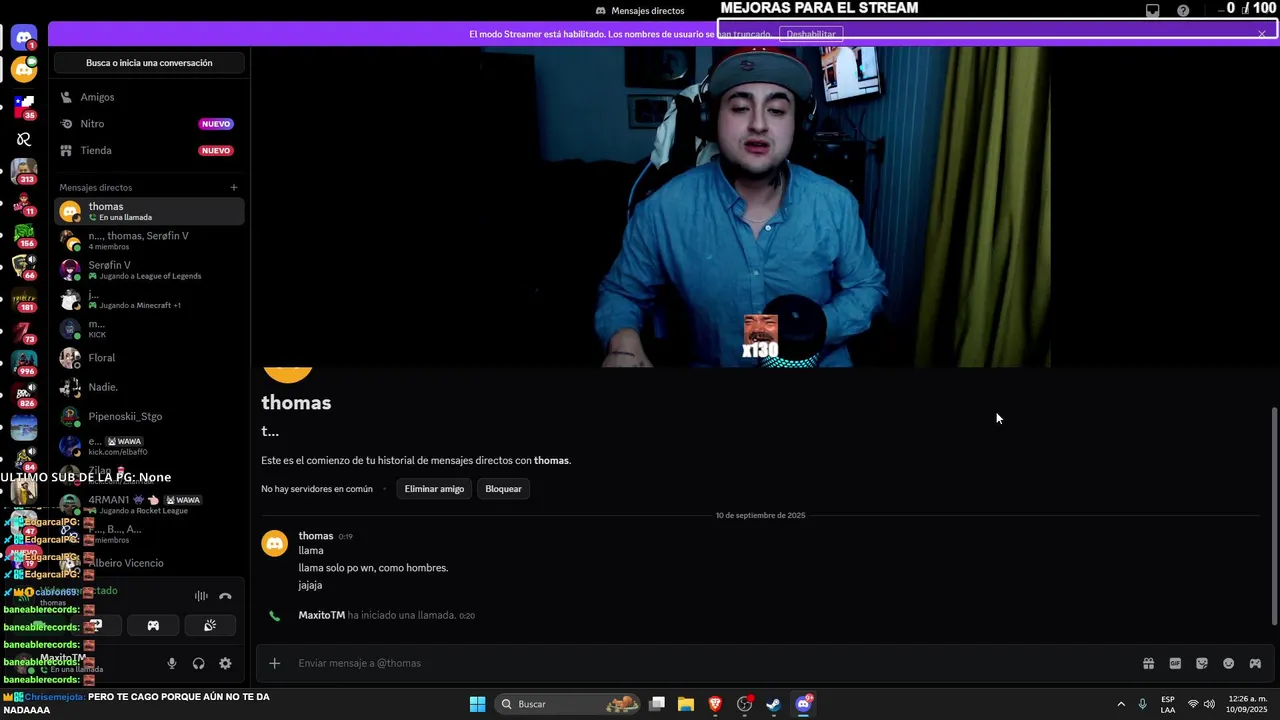Click the streamer webcam video
The image size is (1280, 720).
pos(765,206)
